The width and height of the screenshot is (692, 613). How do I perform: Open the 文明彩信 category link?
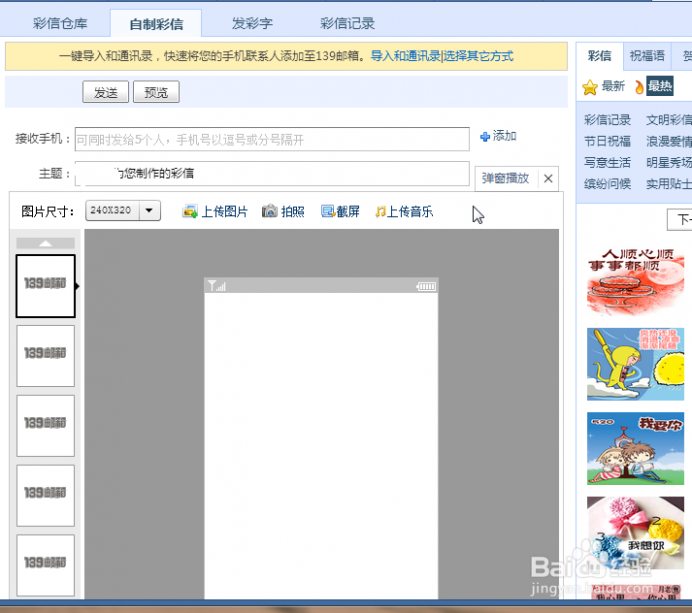(x=669, y=120)
